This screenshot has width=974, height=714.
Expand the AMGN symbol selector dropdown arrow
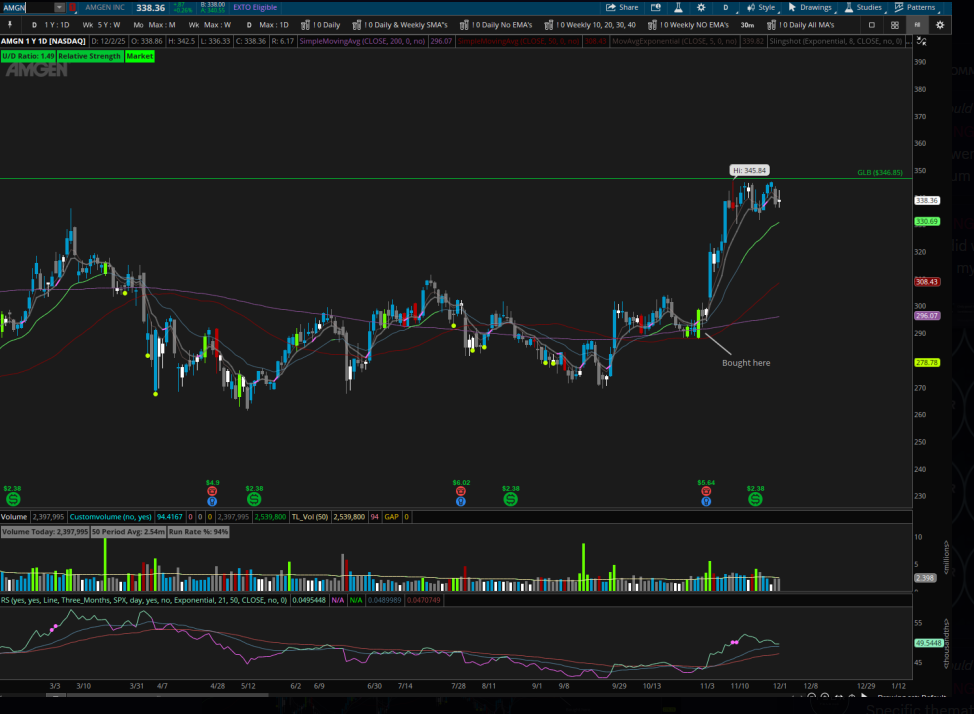pos(59,7)
